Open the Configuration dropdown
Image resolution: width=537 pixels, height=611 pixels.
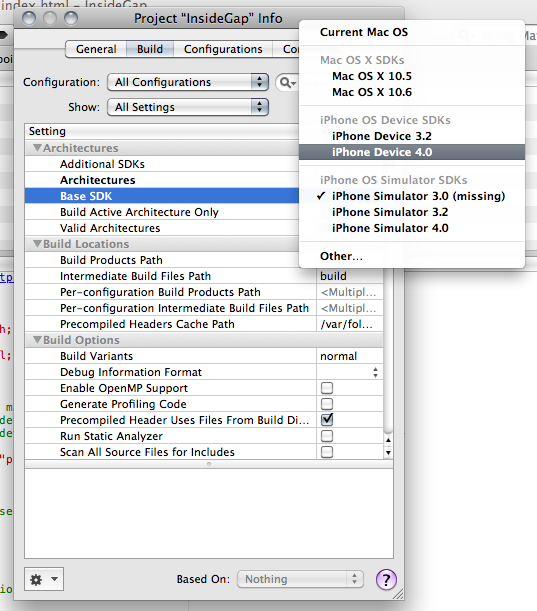[188, 82]
